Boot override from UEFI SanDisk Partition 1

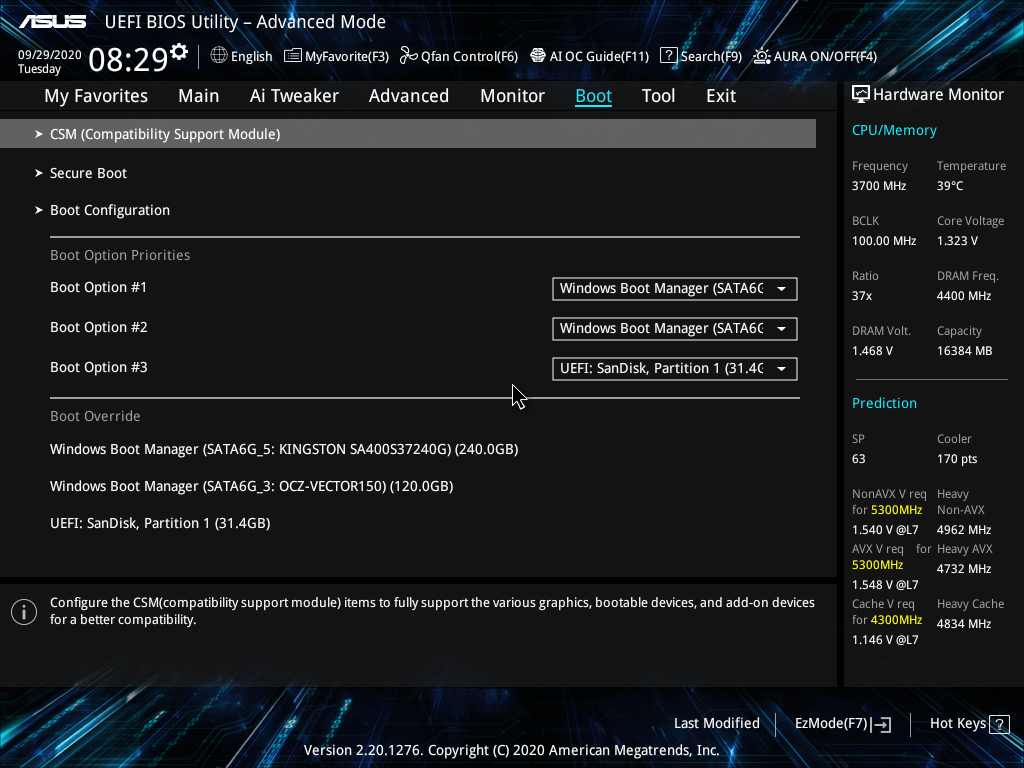tap(160, 524)
